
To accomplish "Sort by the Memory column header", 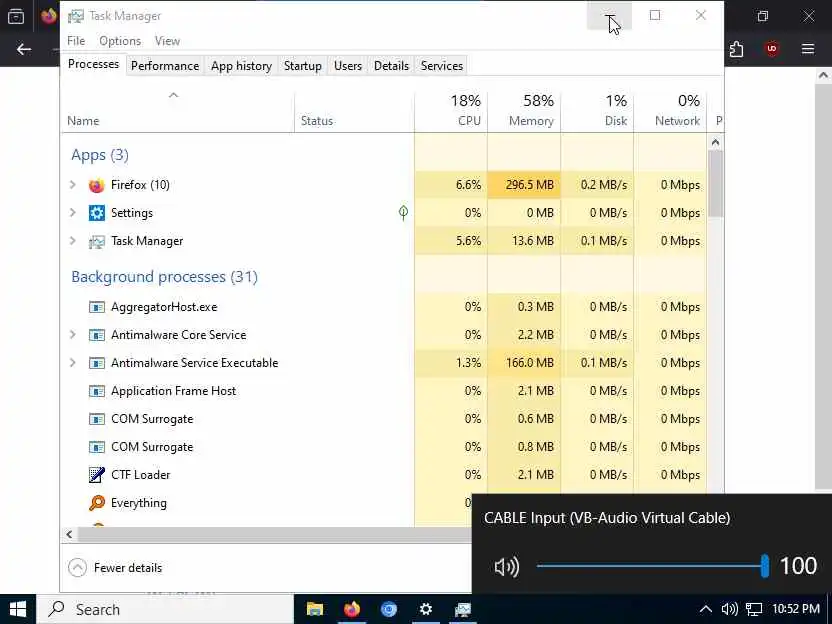I will (x=524, y=110).
